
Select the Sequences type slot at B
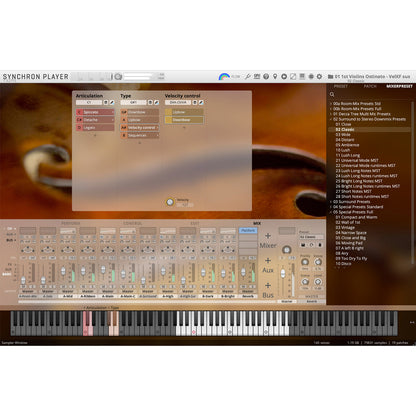click(140, 135)
